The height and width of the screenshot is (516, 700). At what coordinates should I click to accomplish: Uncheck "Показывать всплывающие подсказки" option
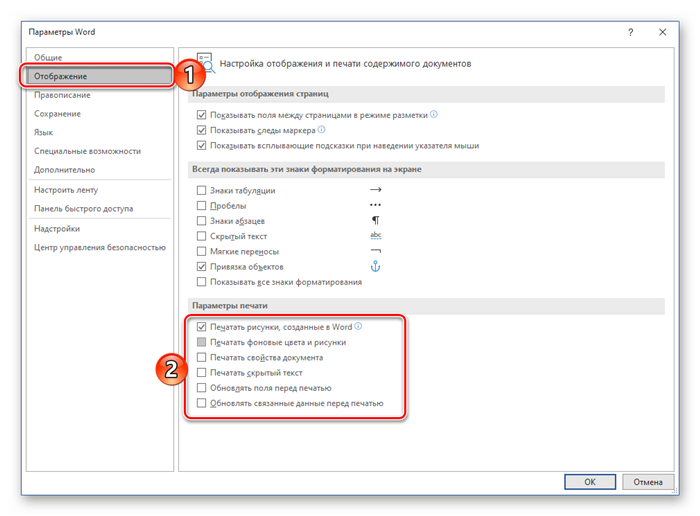(x=202, y=145)
